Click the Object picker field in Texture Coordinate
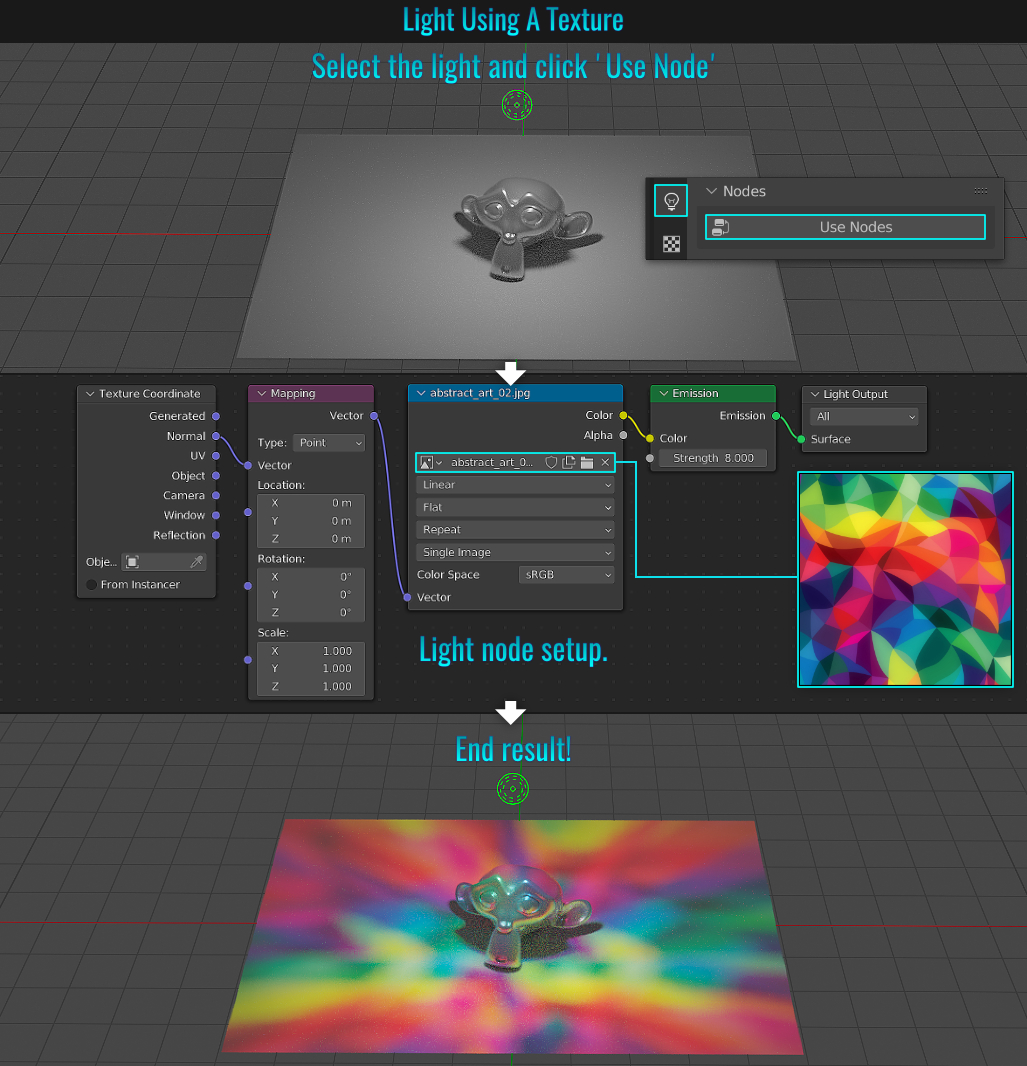The width and height of the screenshot is (1027, 1066). click(163, 562)
